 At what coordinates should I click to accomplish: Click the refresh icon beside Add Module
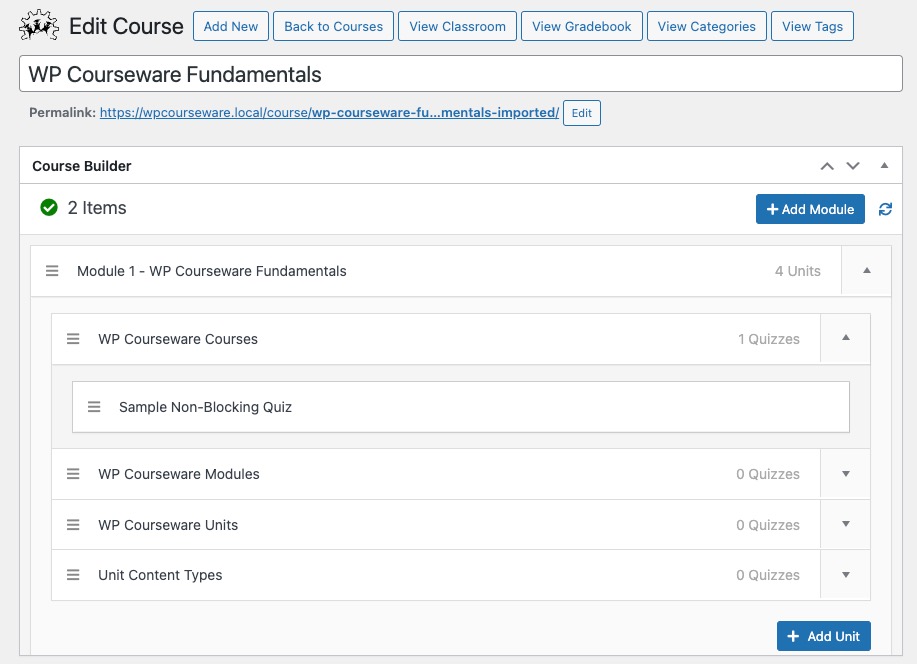click(885, 208)
